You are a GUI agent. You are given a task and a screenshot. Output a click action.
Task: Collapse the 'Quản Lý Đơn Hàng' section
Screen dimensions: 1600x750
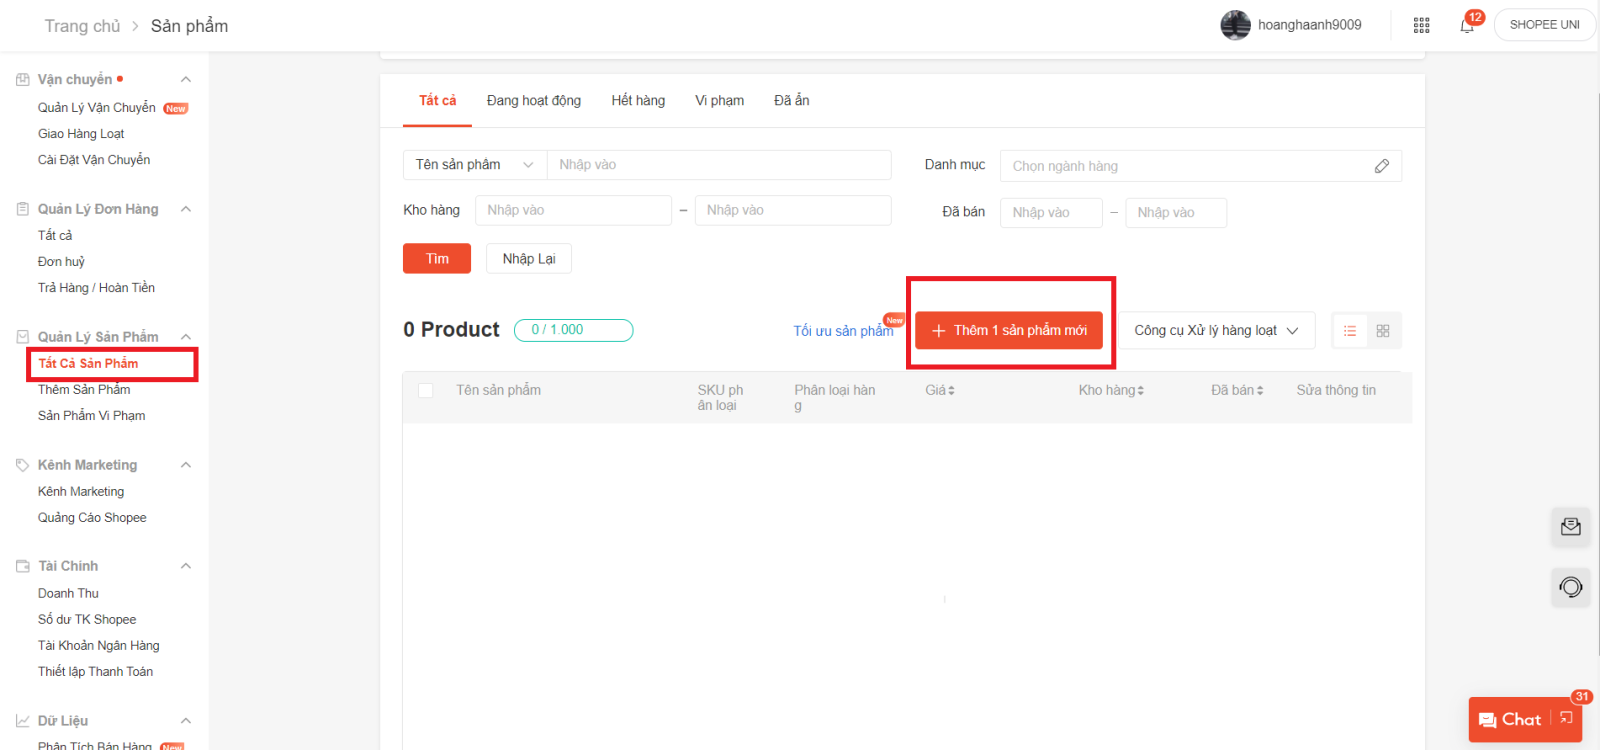pyautogui.click(x=186, y=209)
